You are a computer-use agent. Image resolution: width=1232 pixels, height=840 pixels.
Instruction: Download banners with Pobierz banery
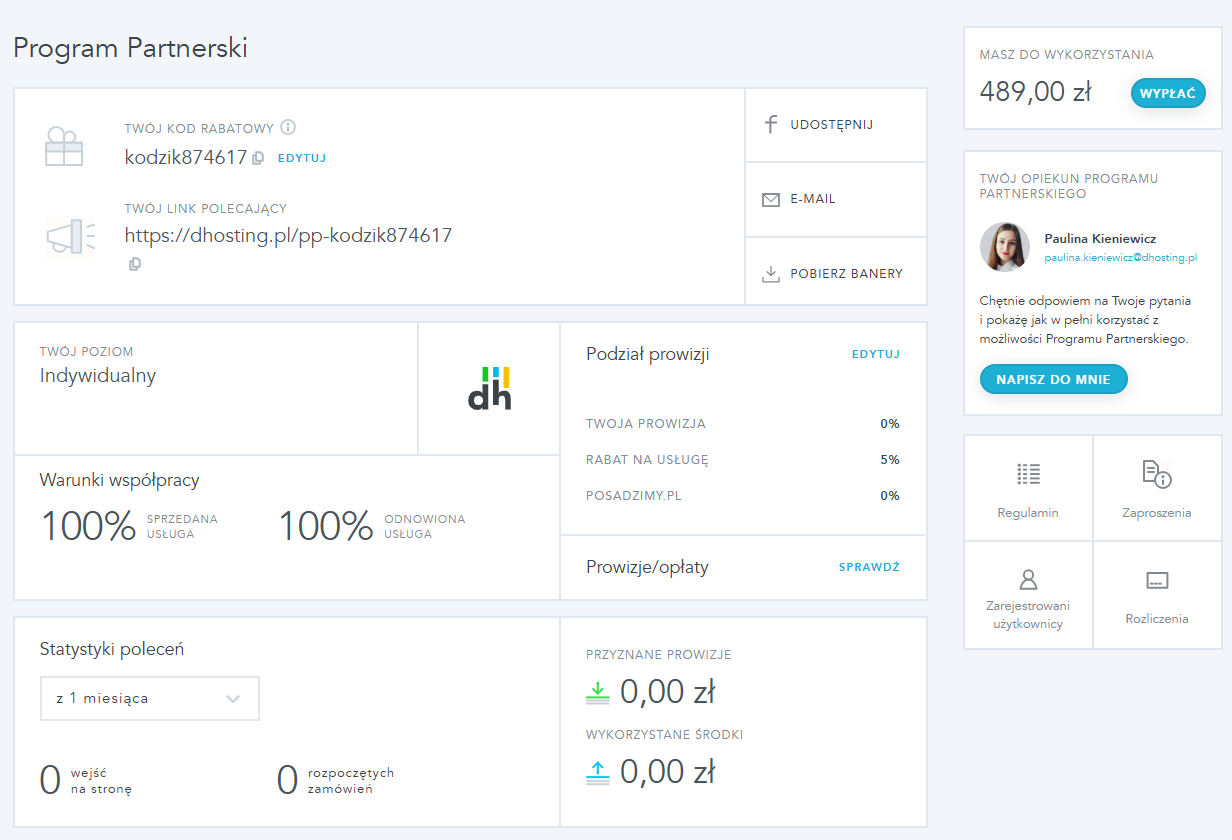835,274
